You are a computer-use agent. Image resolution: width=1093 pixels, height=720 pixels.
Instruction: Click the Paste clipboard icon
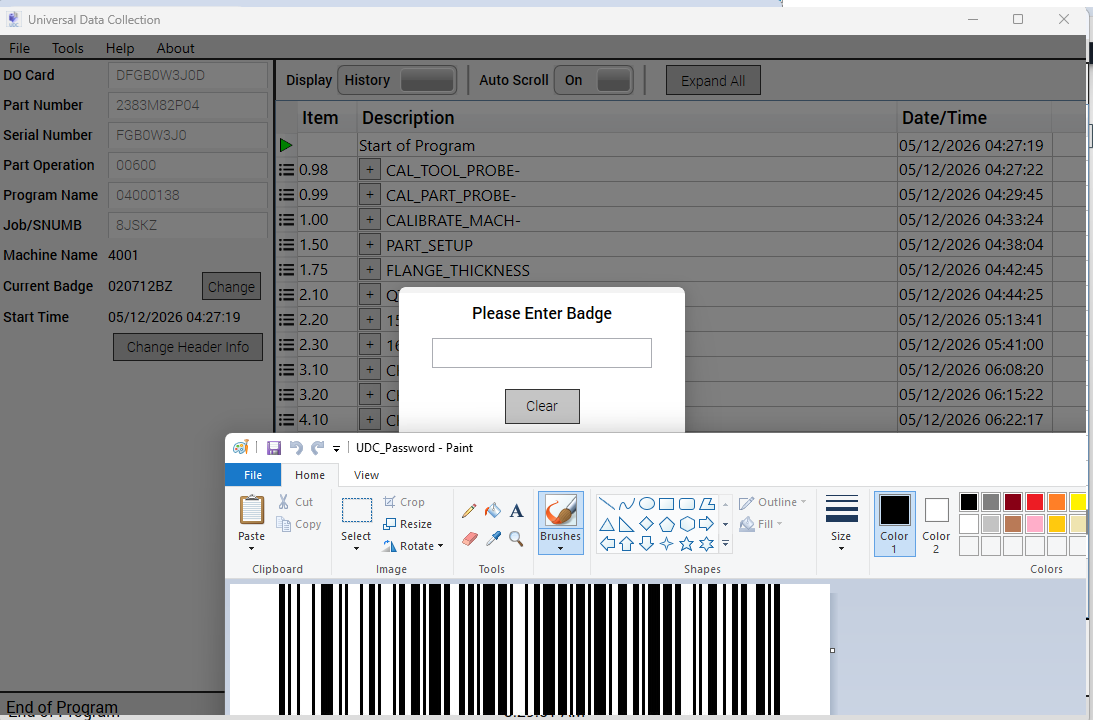point(252,510)
